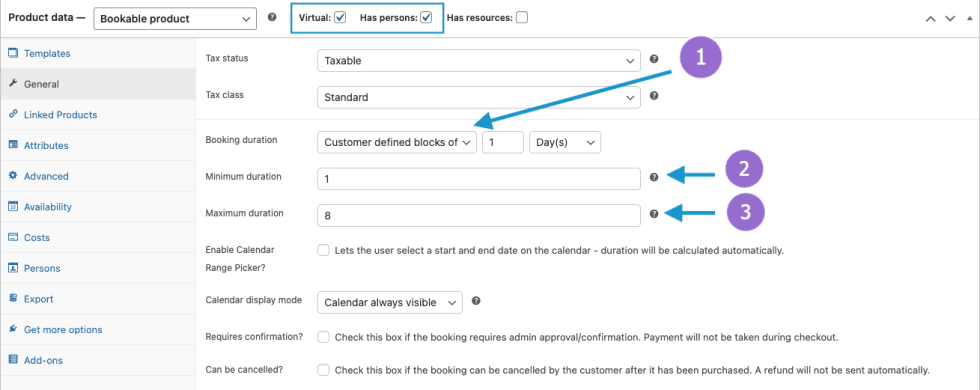Open the Day(s) duration unit dropdown
This screenshot has width=980, height=390.
click(x=565, y=142)
